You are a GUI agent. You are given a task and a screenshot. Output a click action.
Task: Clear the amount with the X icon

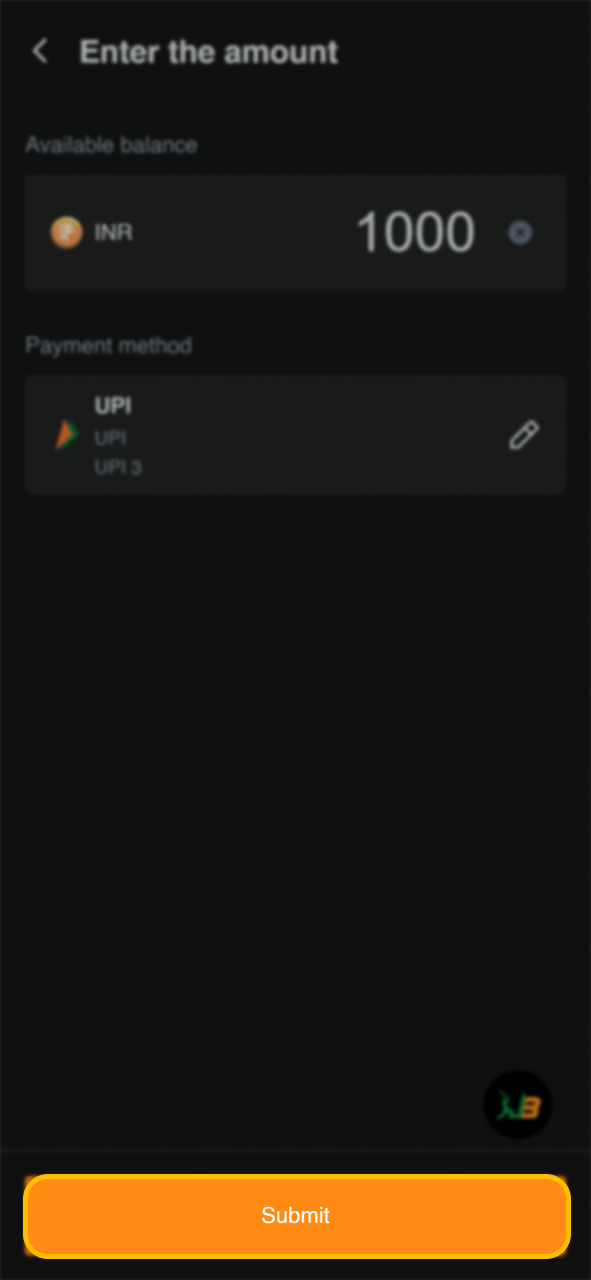tap(520, 233)
